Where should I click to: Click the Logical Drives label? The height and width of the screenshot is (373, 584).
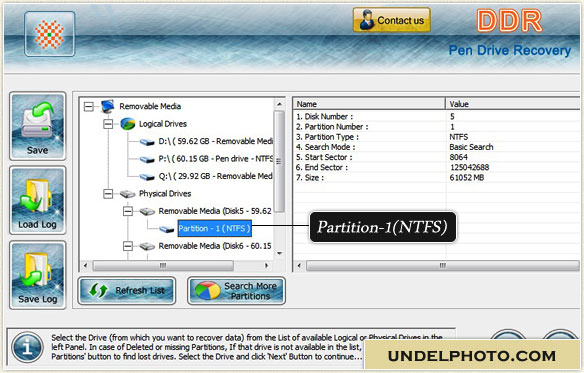coord(163,124)
